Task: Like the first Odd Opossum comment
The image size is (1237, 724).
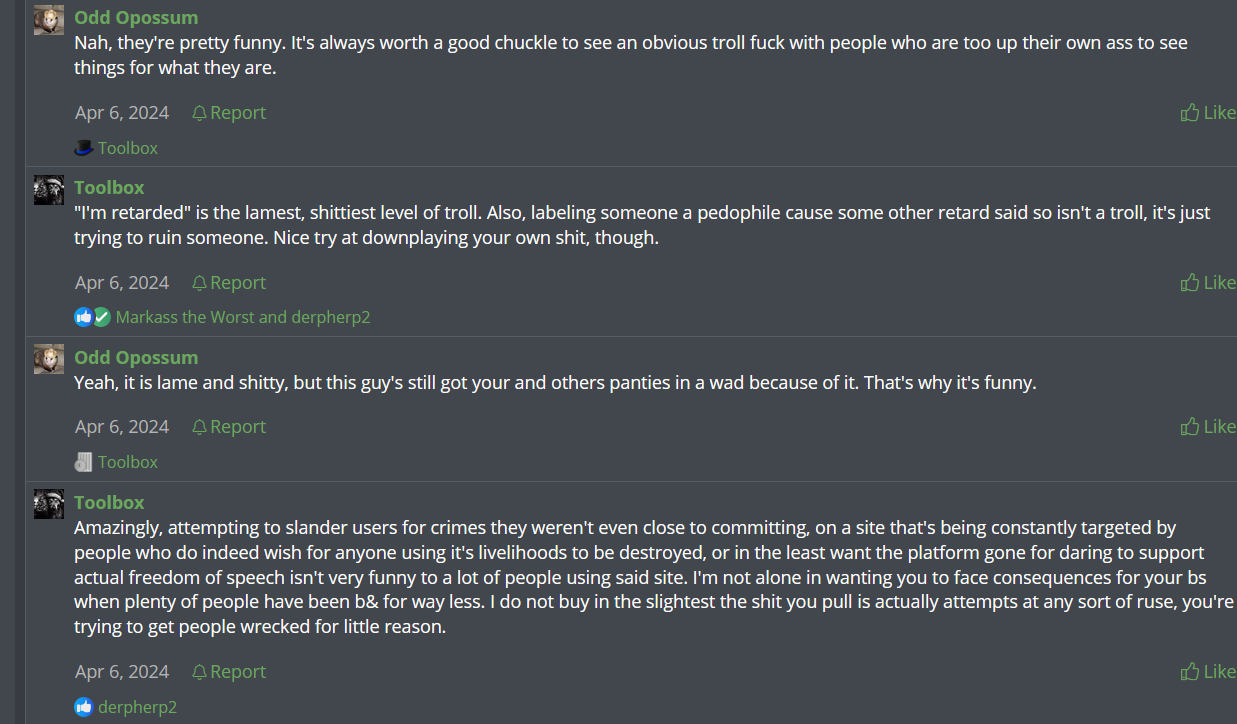Action: [1208, 113]
